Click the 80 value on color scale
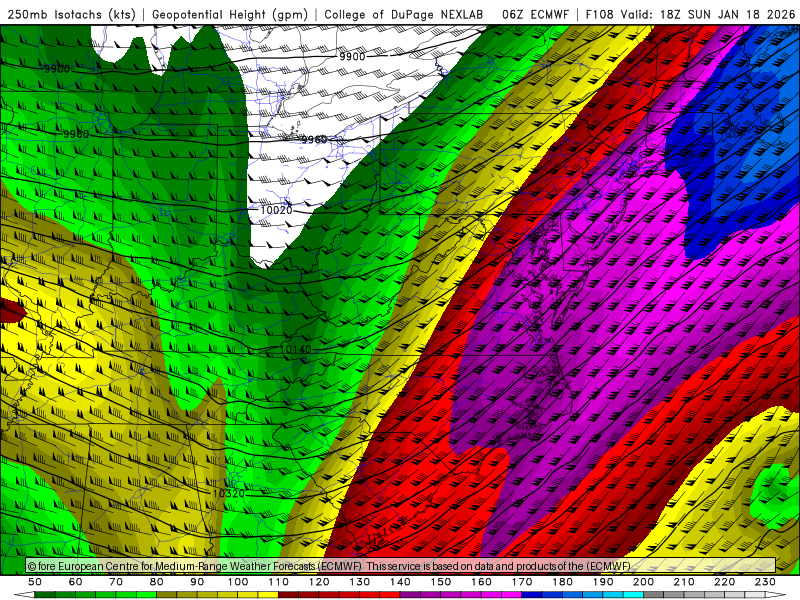This screenshot has width=800, height=600. click(157, 582)
